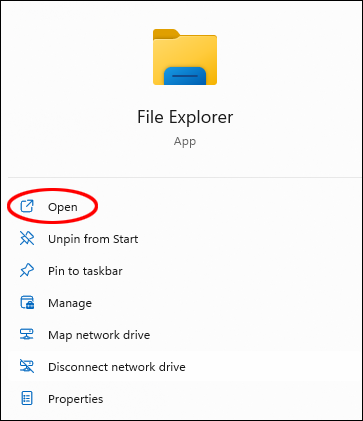Choose Pin to taskbar label
The width and height of the screenshot is (363, 421).
coord(85,271)
